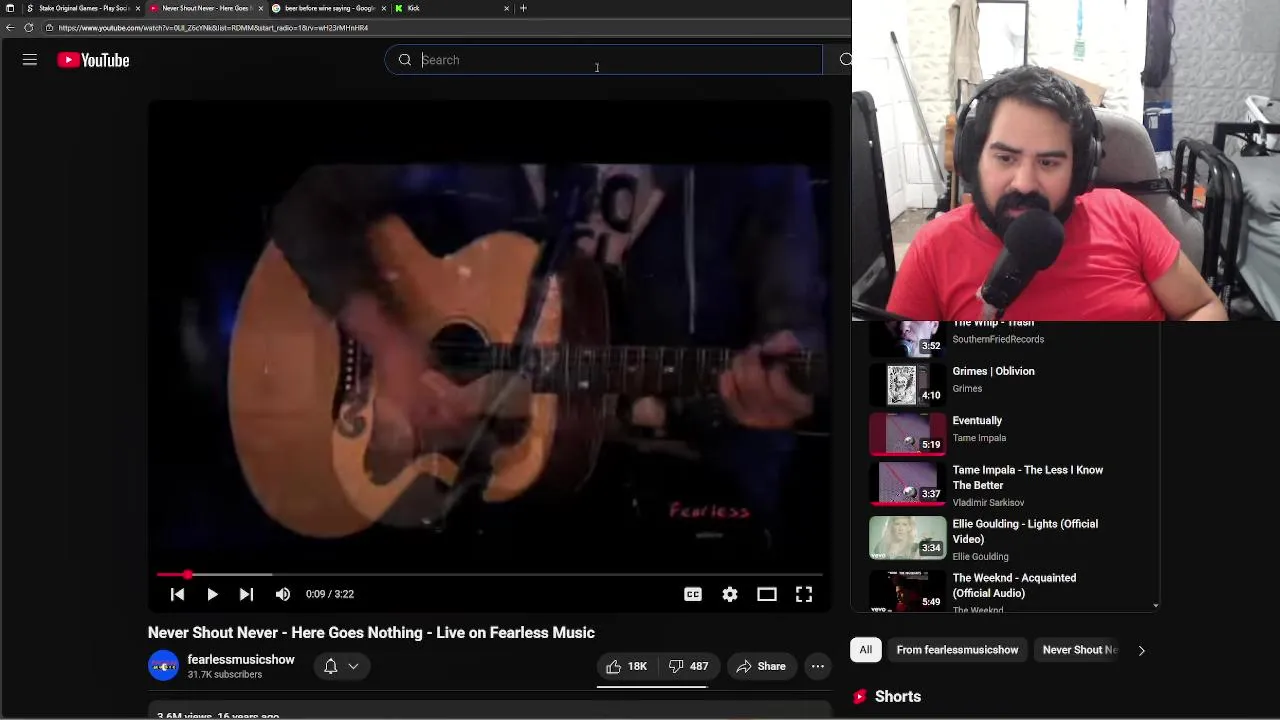Mute the video volume speaker icon

(283, 594)
